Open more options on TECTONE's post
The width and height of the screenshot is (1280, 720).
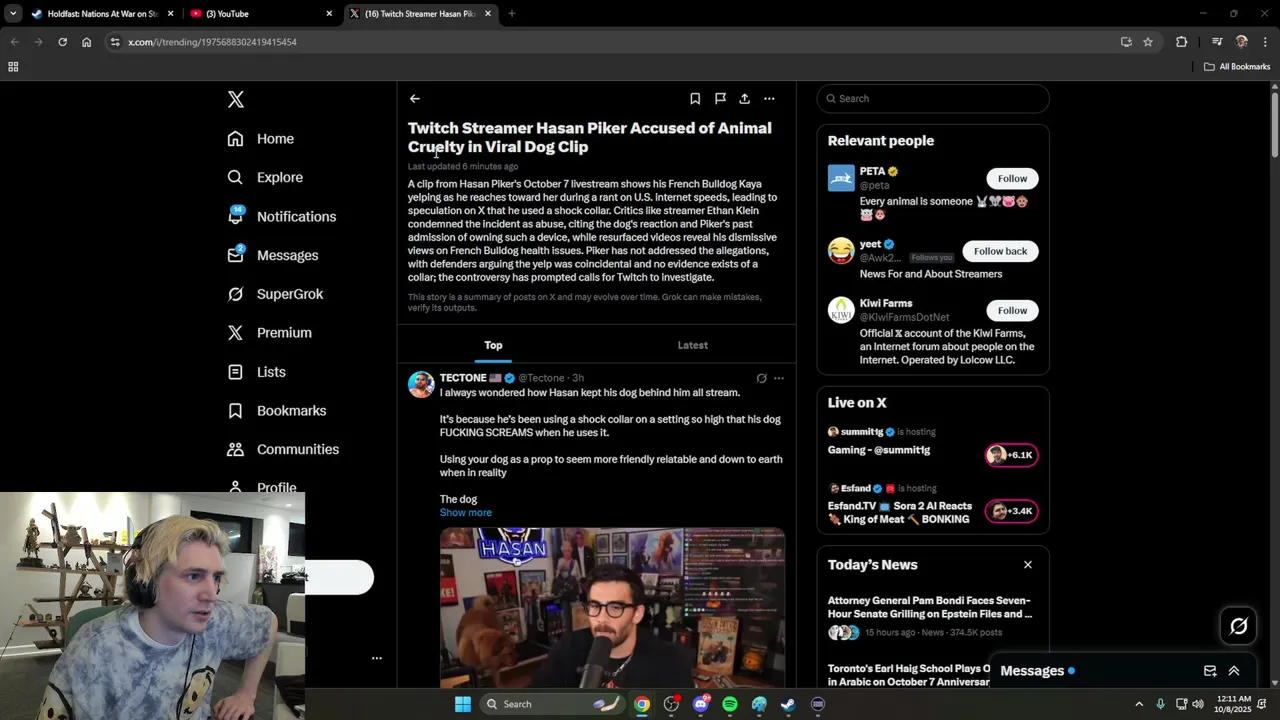(779, 378)
